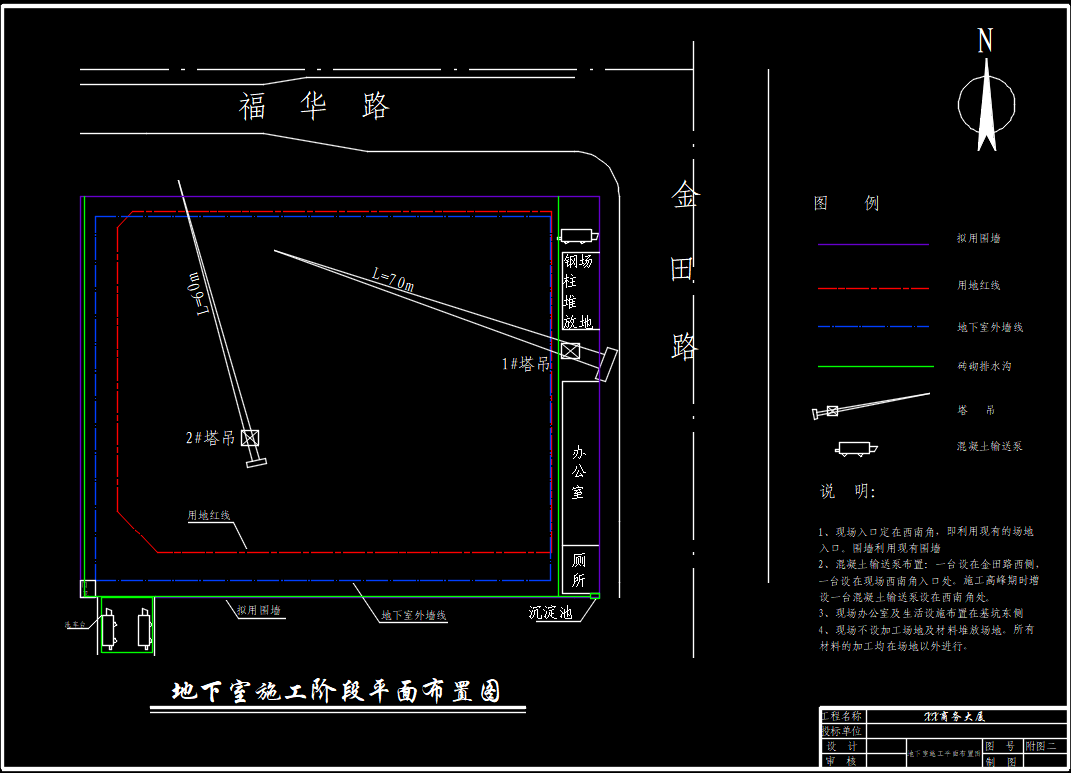Image resolution: width=1071 pixels, height=773 pixels.
Task: Select the 1#塔吊 tower crane base symbol
Action: point(570,351)
